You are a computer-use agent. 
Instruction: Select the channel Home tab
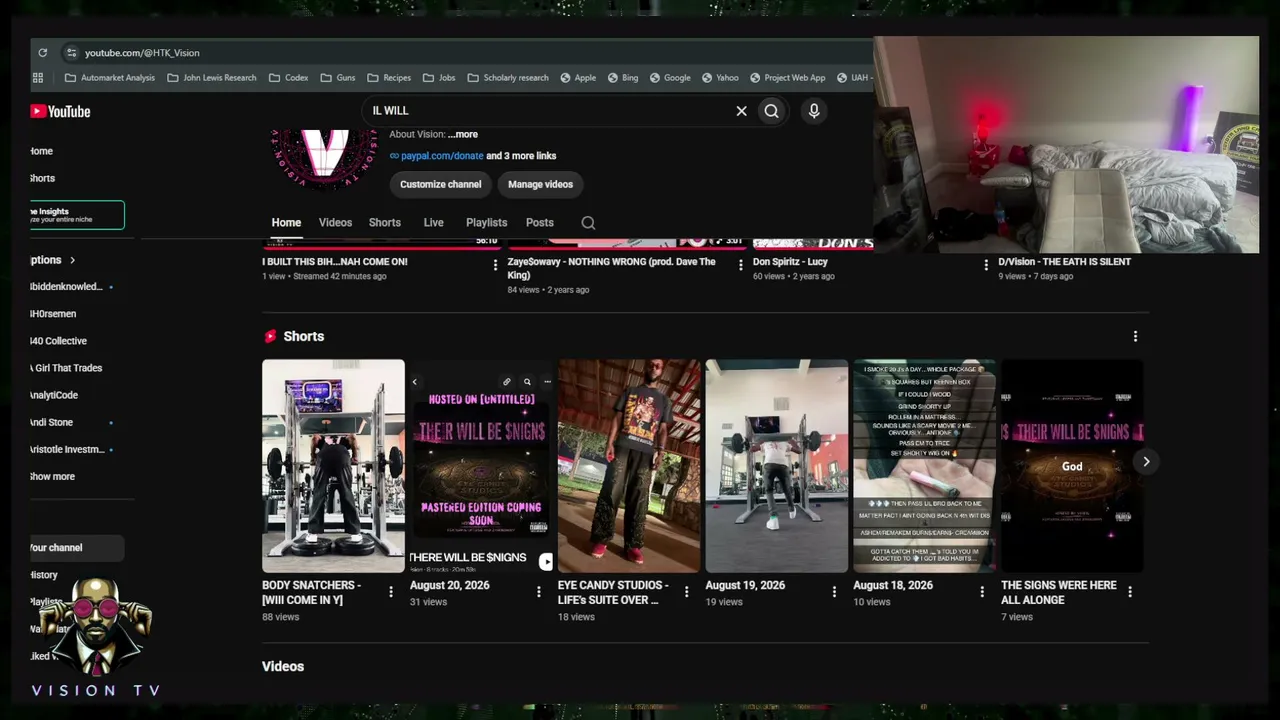pyautogui.click(x=286, y=223)
